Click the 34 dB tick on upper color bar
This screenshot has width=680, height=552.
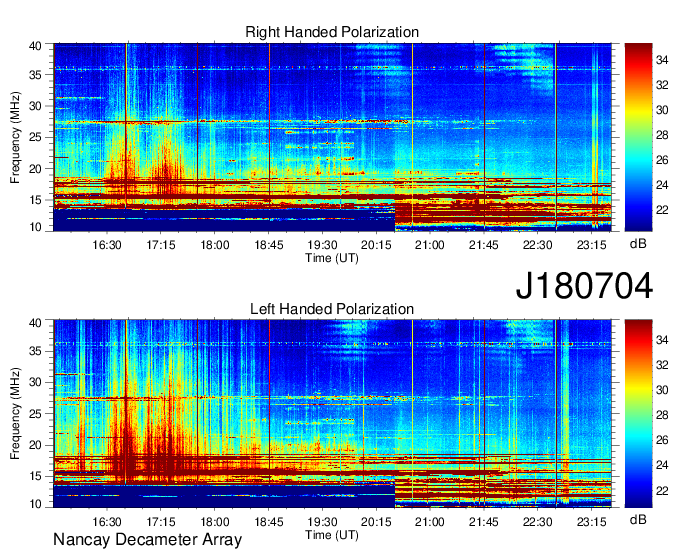(662, 60)
